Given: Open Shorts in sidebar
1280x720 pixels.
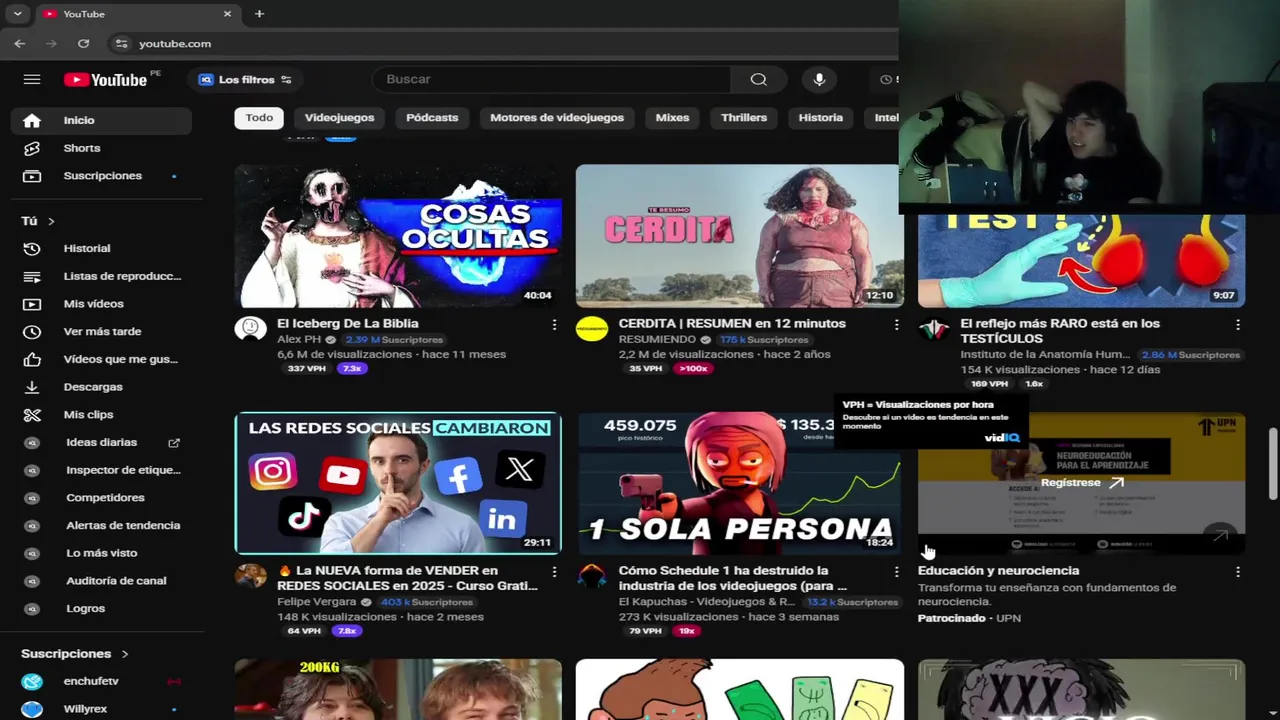Looking at the screenshot, I should 101,148.
